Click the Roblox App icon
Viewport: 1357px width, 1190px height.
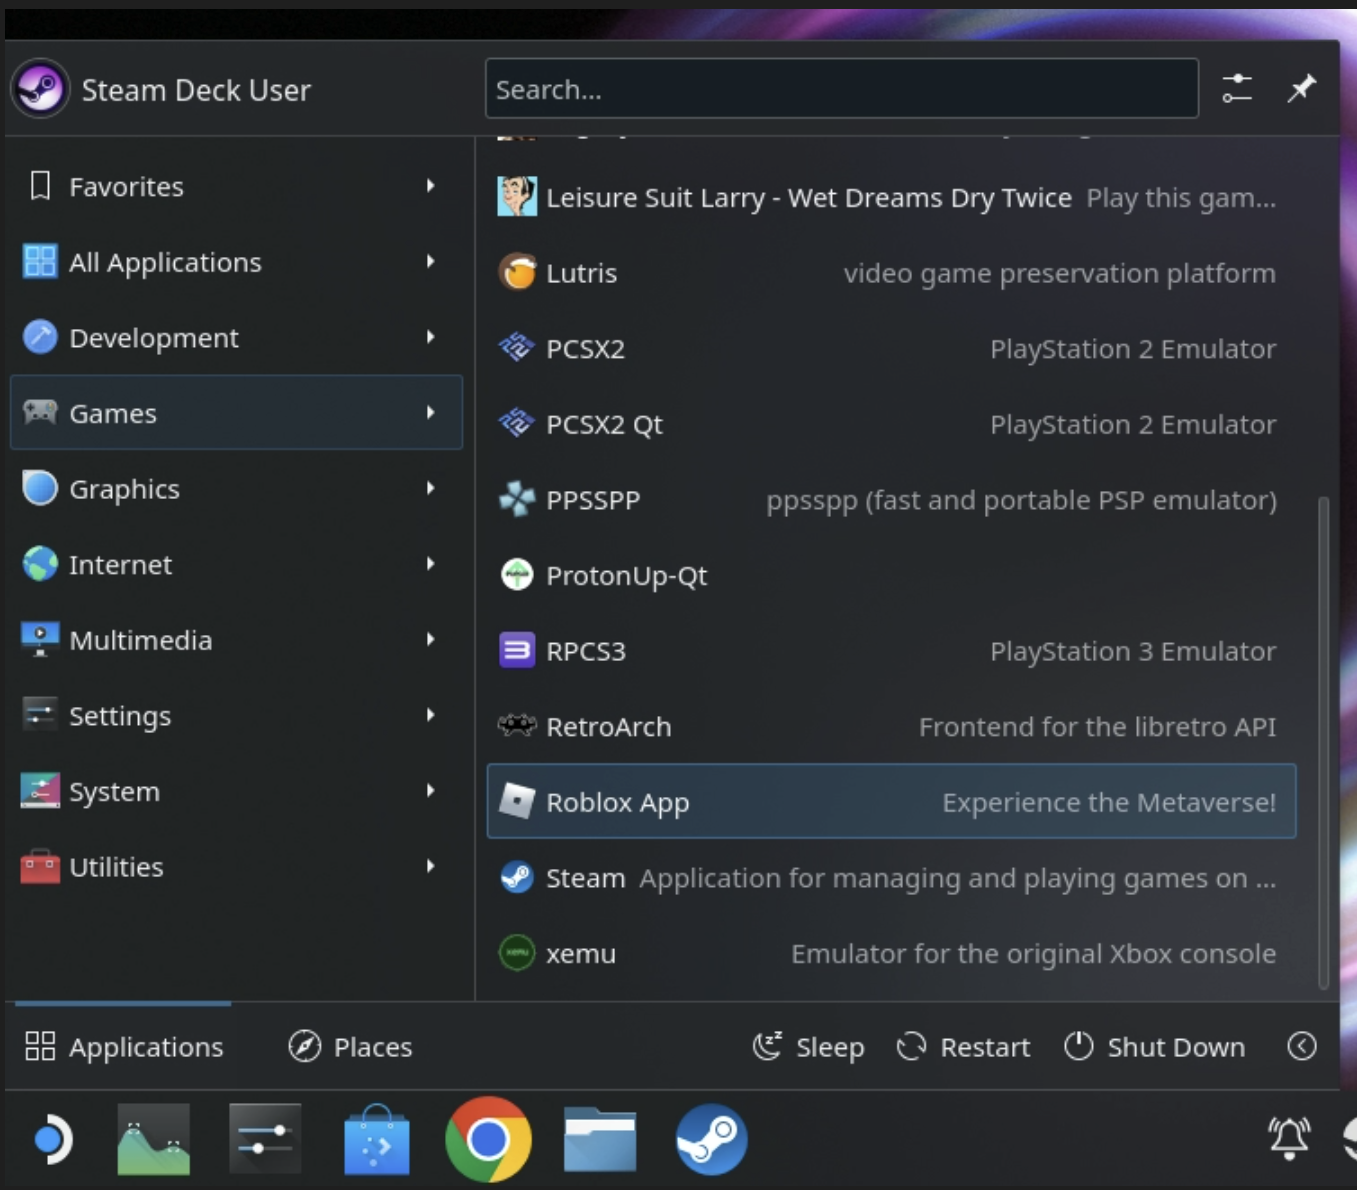517,801
